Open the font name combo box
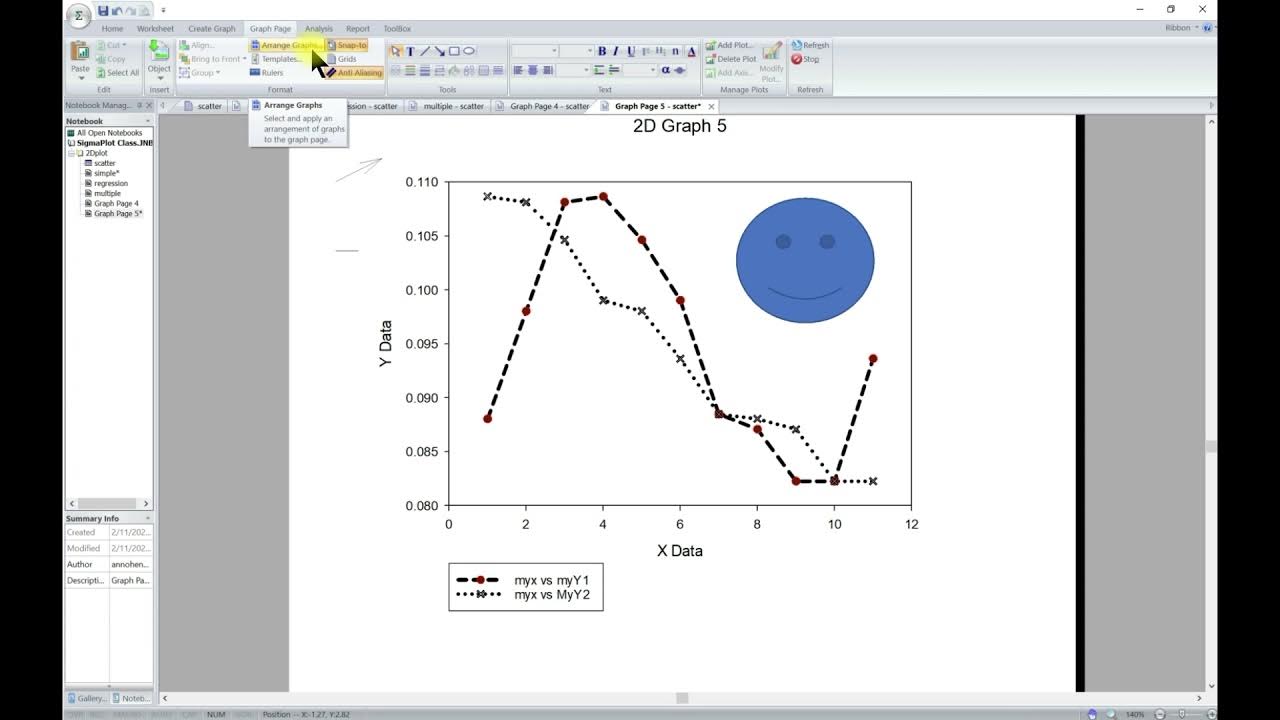Image resolution: width=1280 pixels, height=720 pixels. (535, 51)
